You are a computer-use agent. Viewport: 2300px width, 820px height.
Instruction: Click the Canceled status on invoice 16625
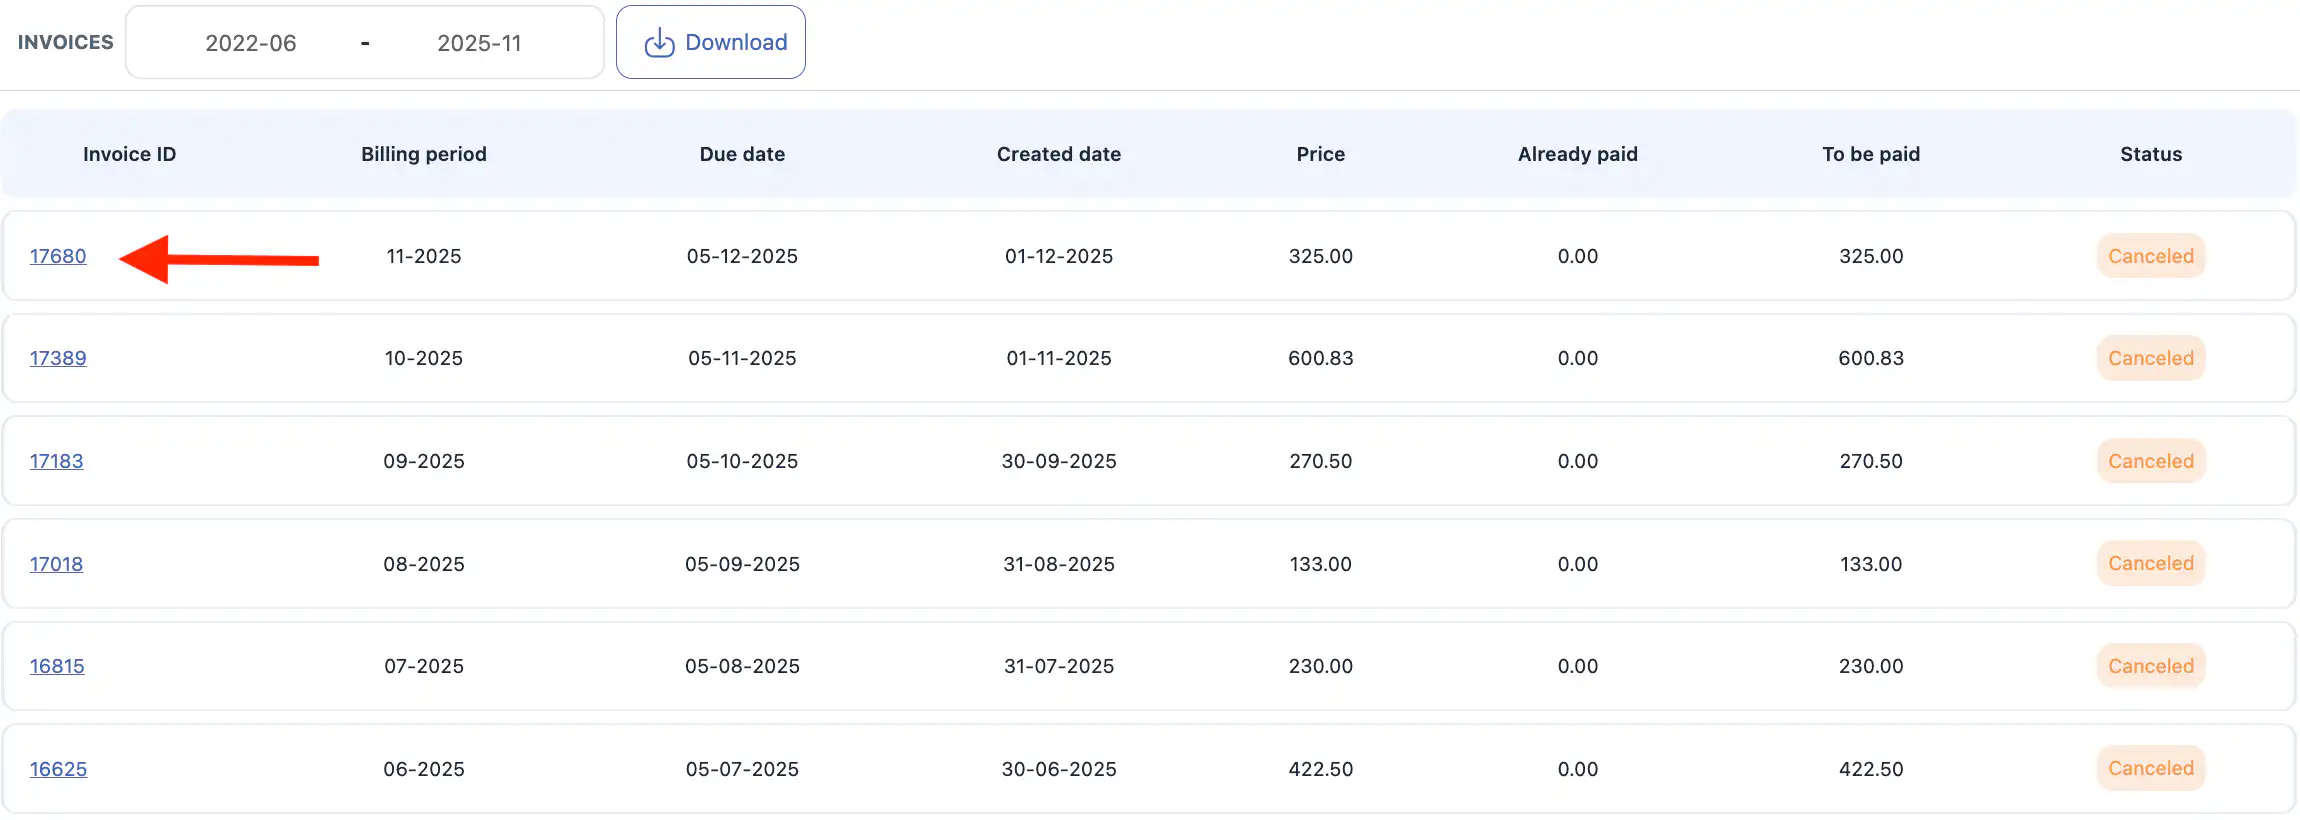tap(2150, 768)
